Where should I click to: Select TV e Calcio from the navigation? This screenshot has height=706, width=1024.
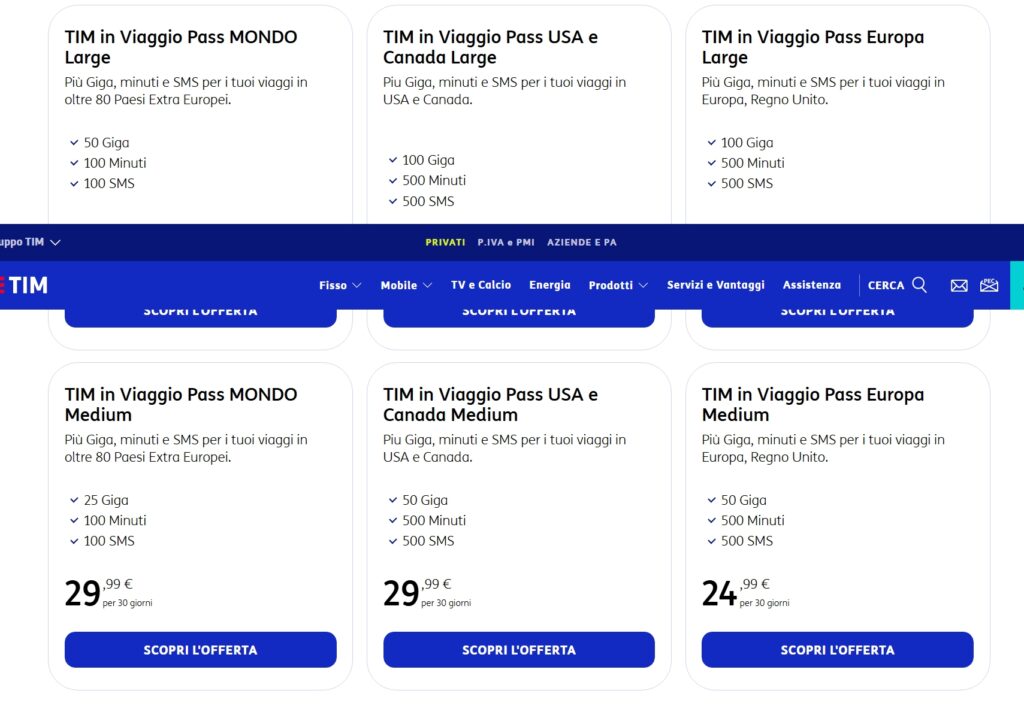[x=481, y=285]
